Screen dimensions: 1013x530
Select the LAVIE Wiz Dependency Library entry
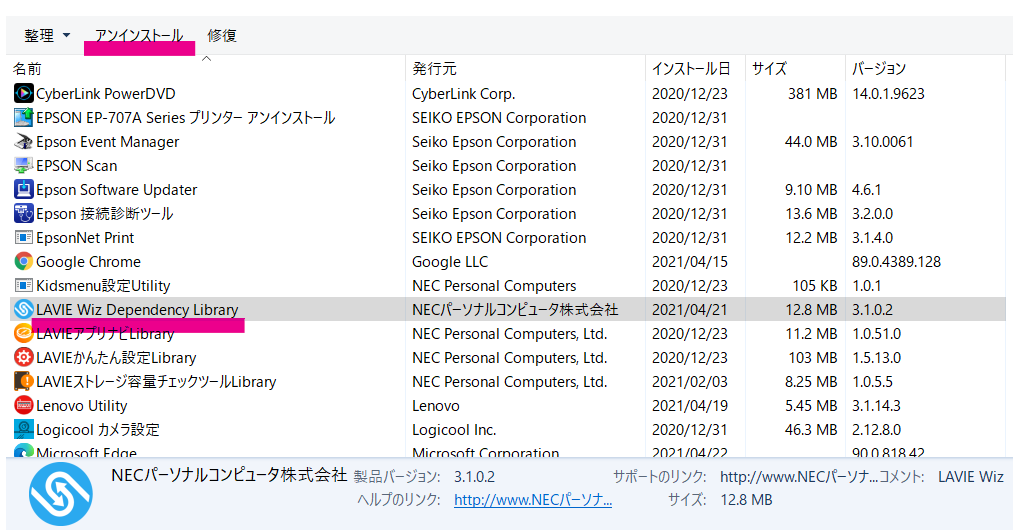[x=137, y=310]
